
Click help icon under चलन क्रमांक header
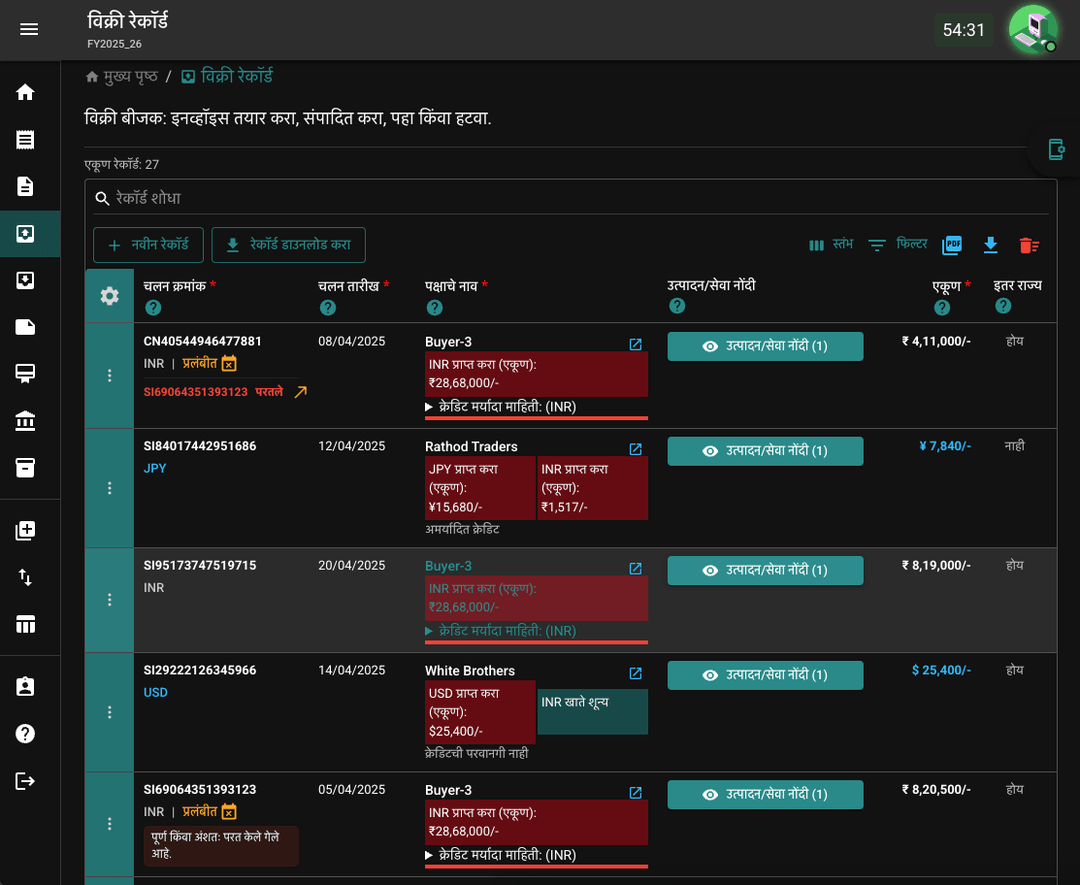(153, 308)
